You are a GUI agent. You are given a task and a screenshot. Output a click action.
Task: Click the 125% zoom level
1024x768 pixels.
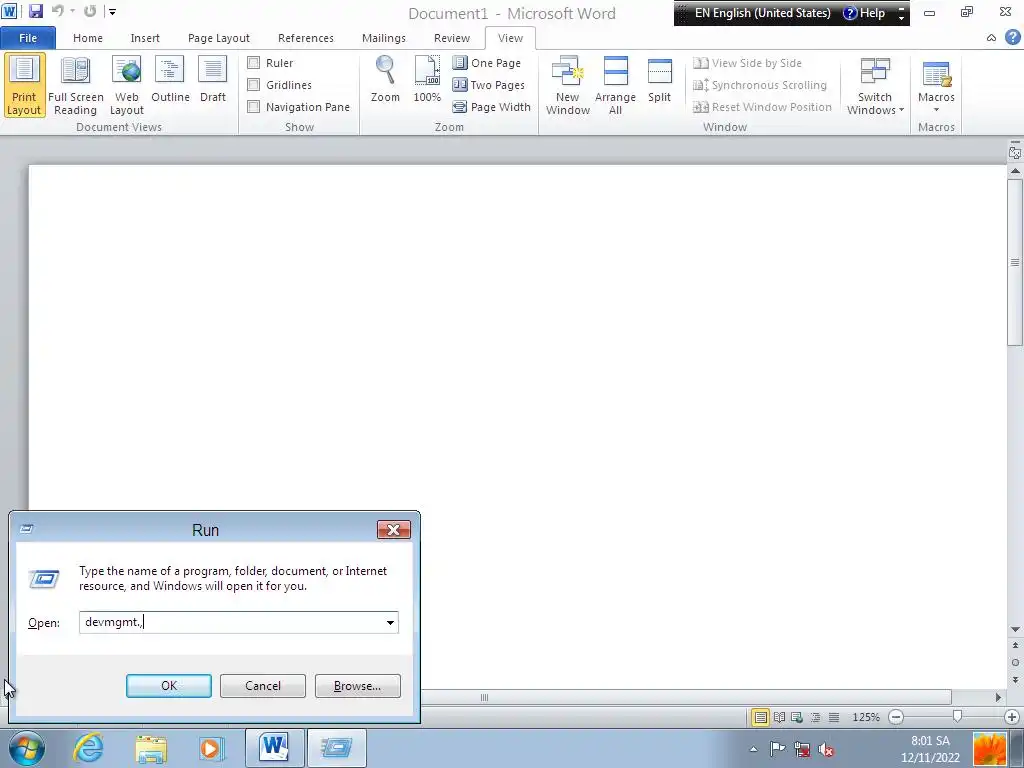tap(866, 717)
